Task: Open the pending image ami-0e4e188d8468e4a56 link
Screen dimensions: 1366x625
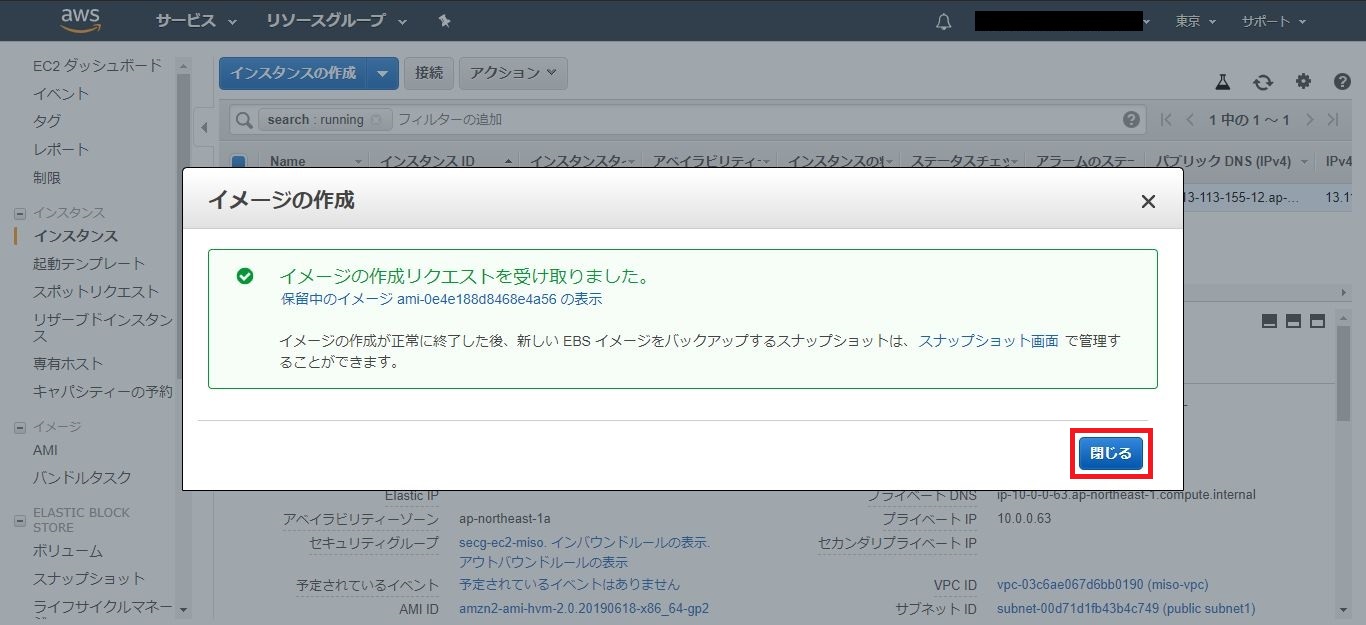Action: tap(441, 299)
